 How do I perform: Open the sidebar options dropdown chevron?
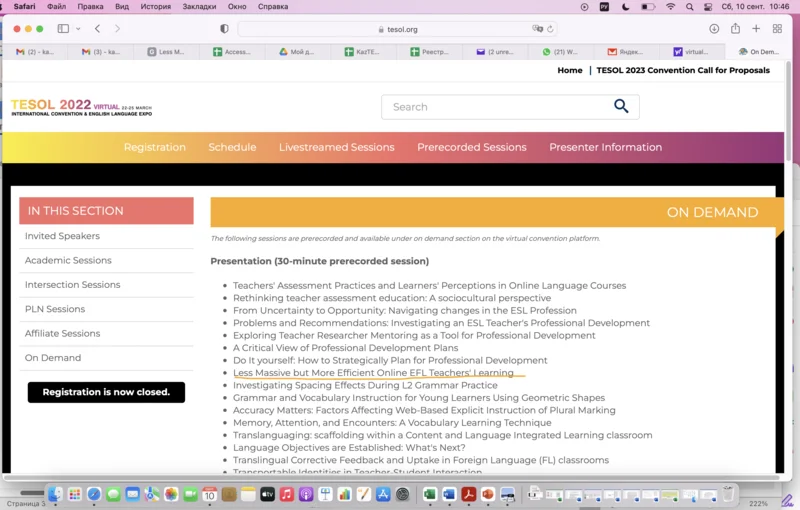pyautogui.click(x=78, y=29)
